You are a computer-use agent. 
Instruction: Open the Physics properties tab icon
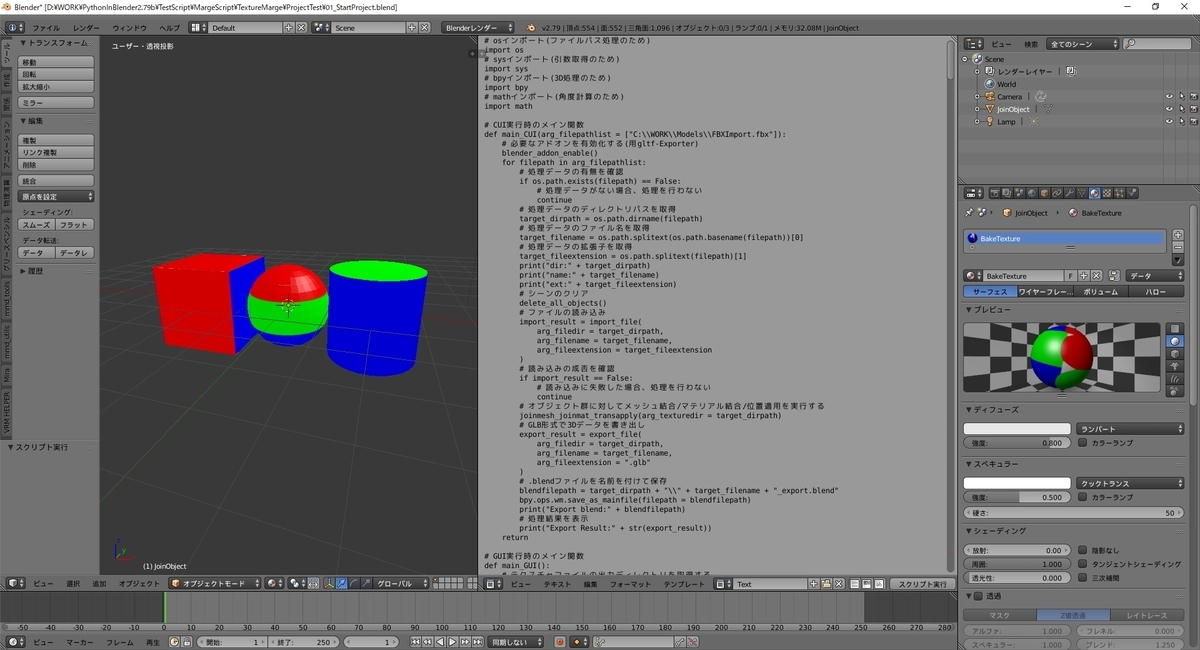coord(1132,193)
